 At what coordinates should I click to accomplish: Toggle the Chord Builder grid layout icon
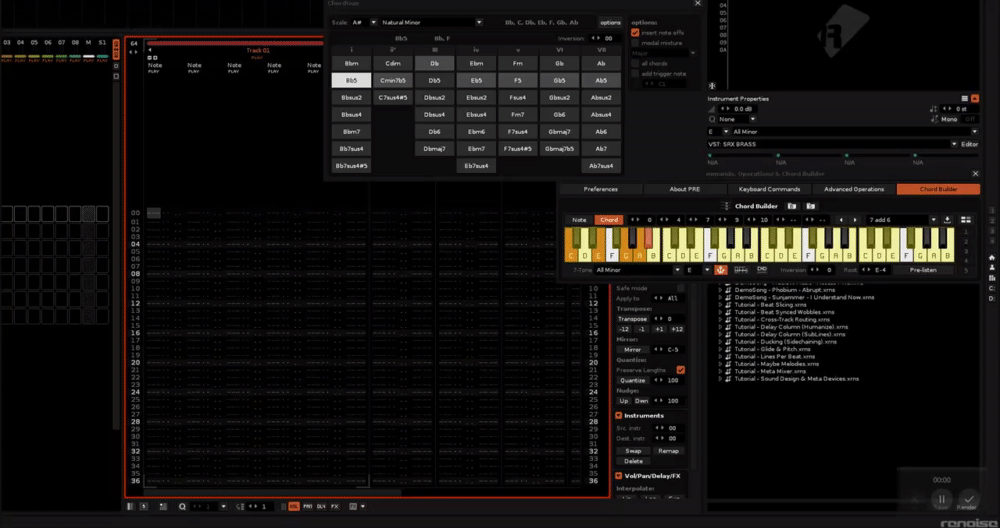(x=966, y=219)
